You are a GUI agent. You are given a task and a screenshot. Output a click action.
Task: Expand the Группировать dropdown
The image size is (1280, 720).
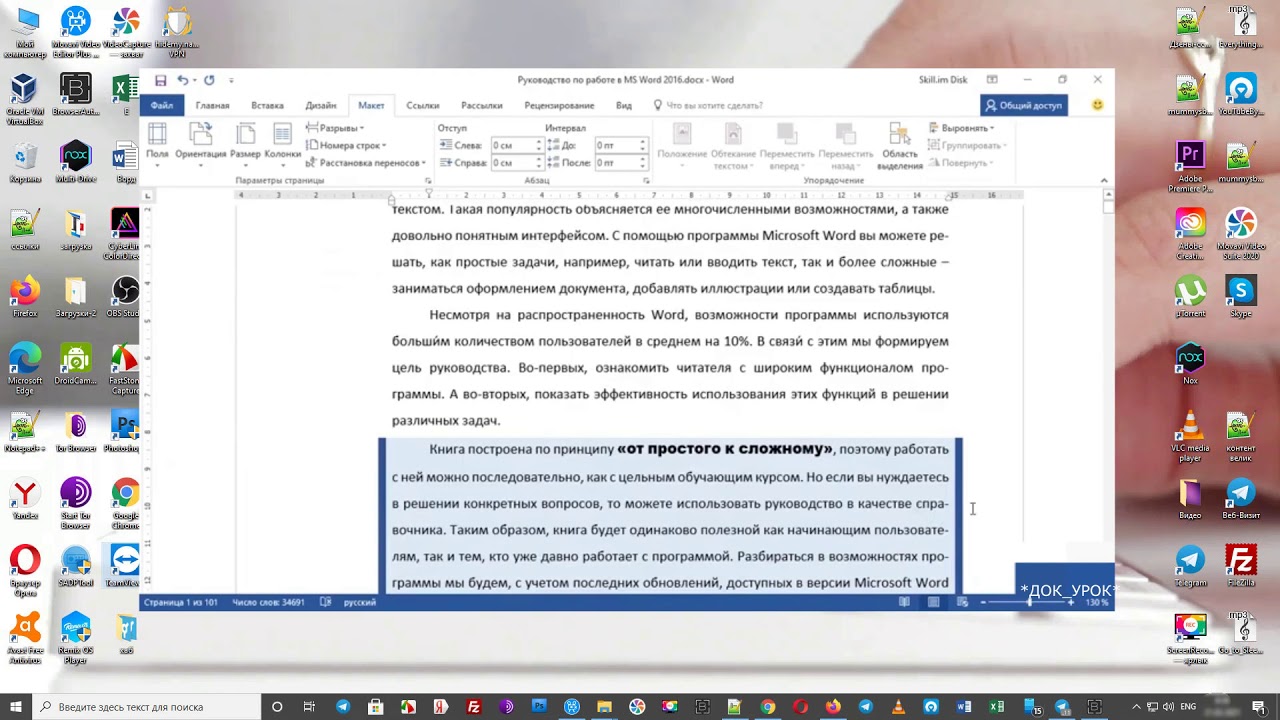pyautogui.click(x=966, y=145)
